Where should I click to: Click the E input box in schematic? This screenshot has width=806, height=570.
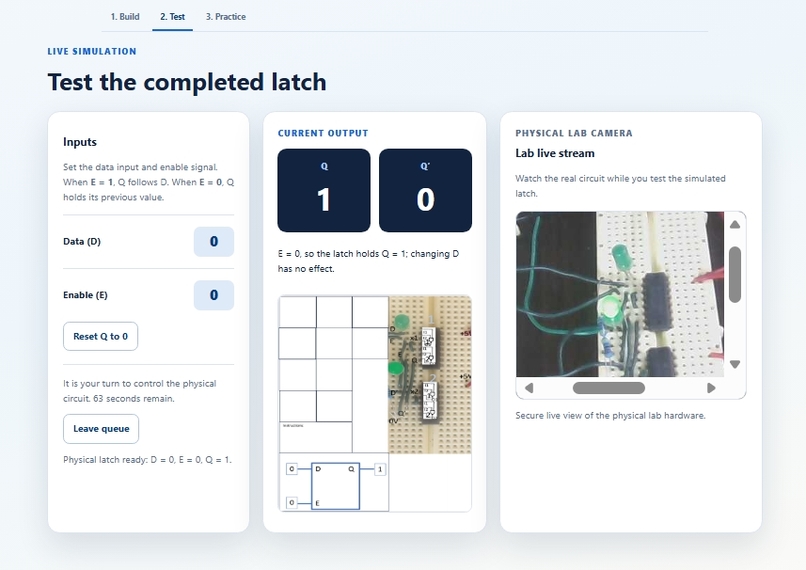pyautogui.click(x=291, y=502)
